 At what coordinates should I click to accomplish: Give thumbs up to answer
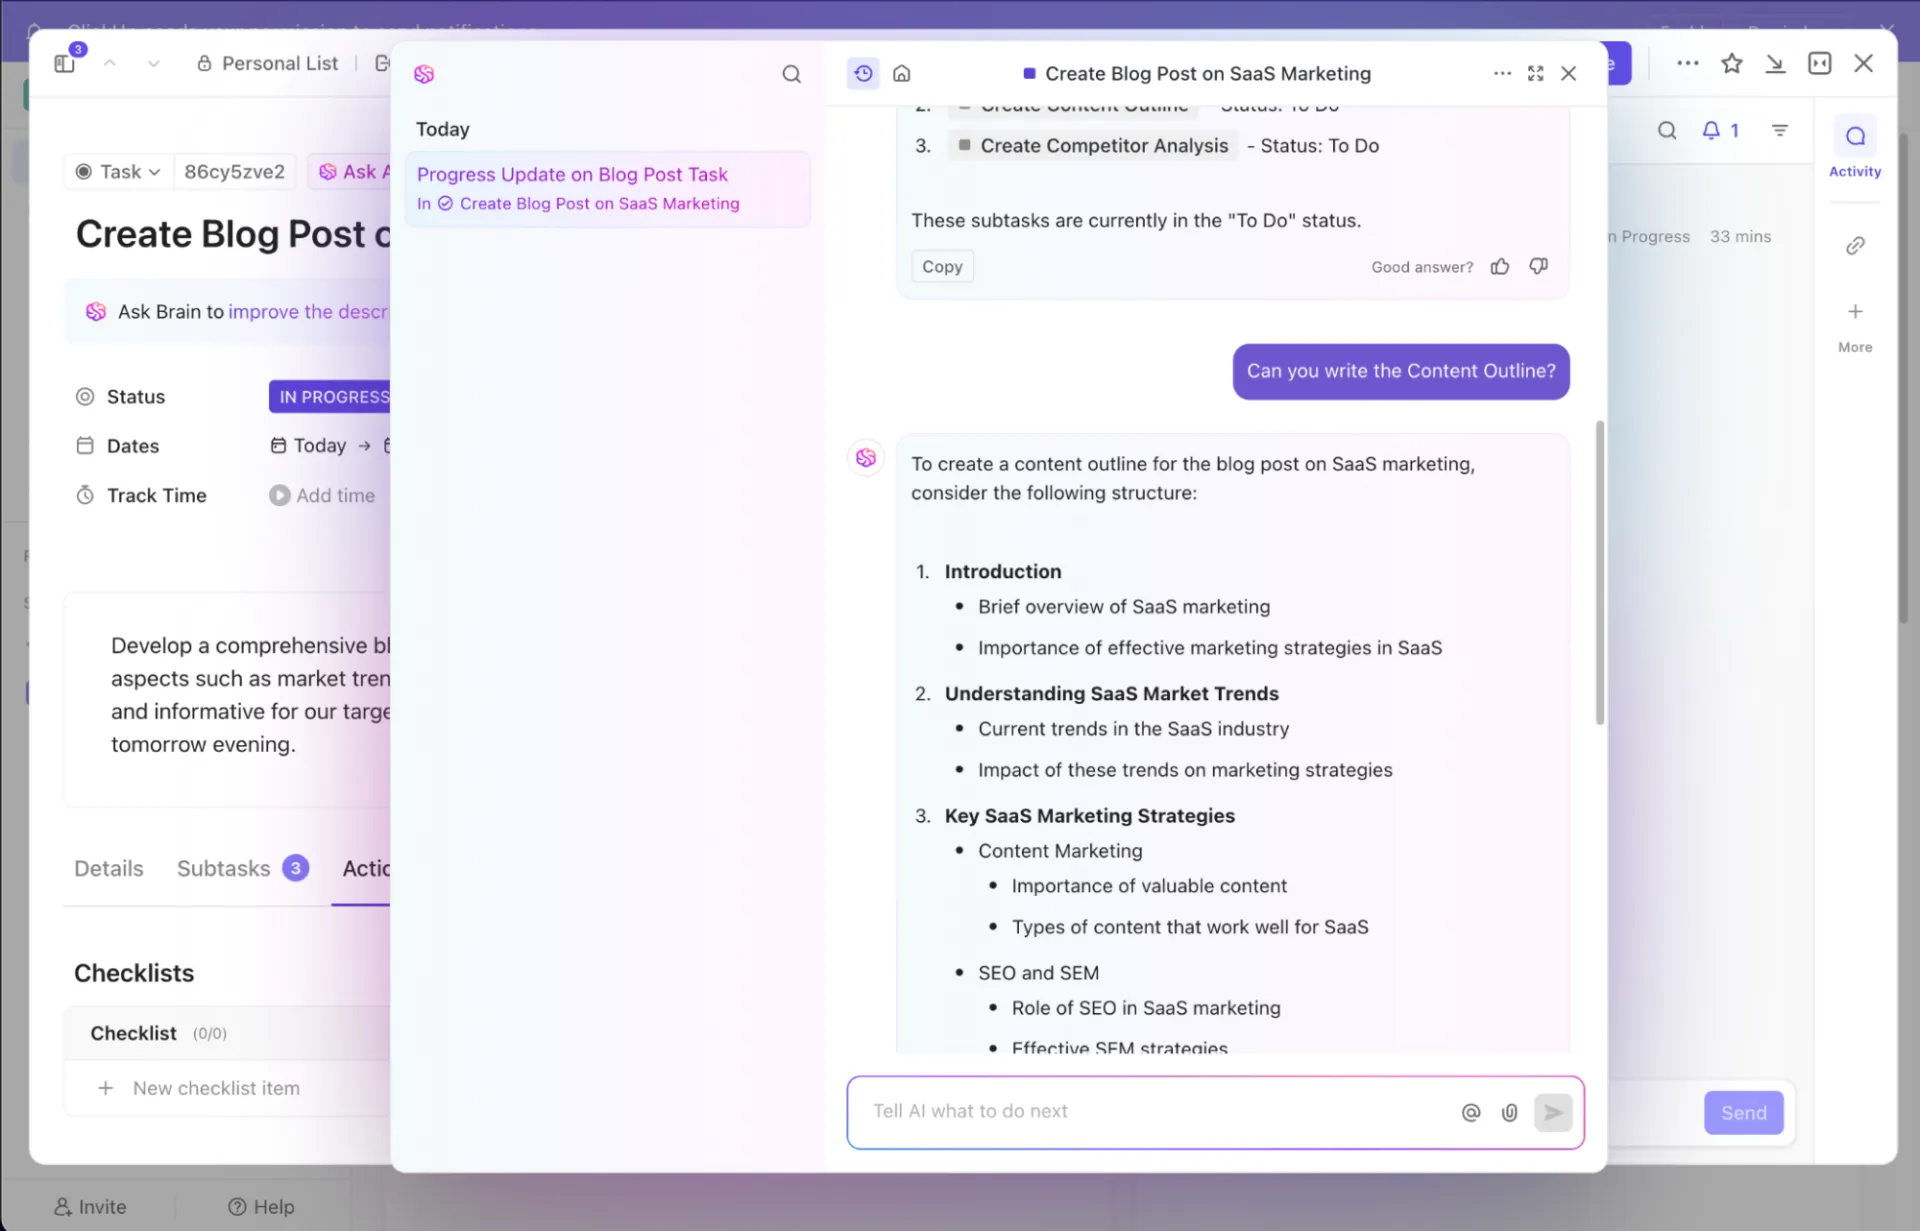click(x=1499, y=266)
